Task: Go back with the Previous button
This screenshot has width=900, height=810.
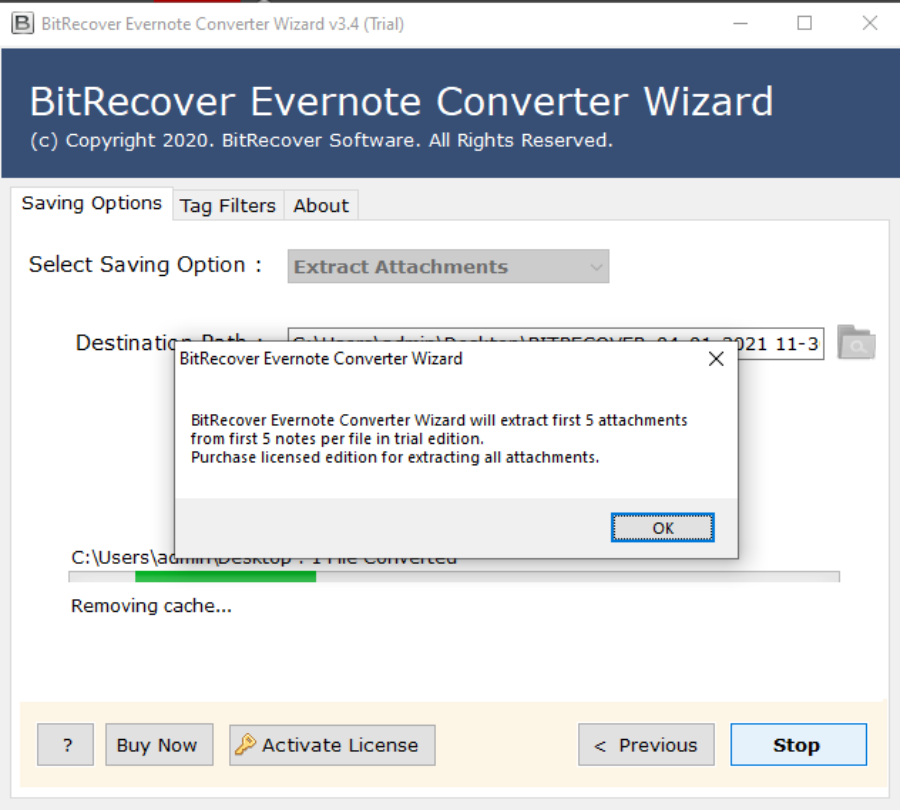Action: pyautogui.click(x=646, y=745)
